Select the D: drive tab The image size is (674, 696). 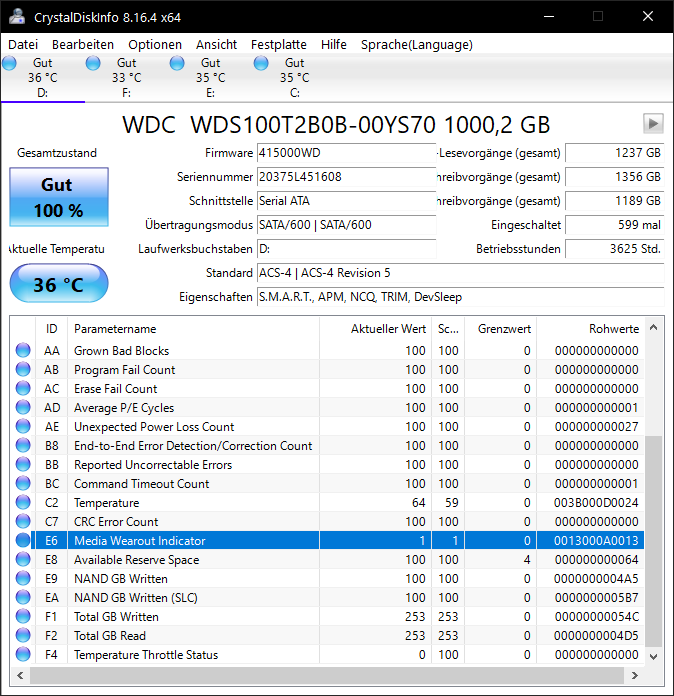(43, 78)
